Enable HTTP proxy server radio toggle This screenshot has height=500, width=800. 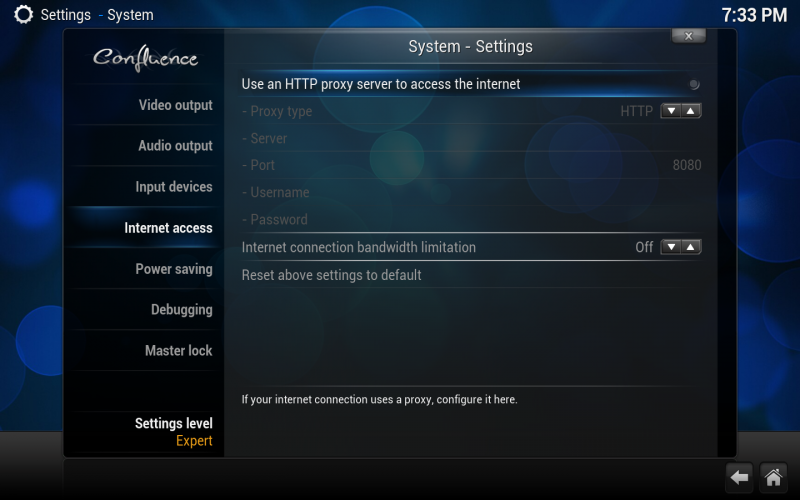pos(694,84)
